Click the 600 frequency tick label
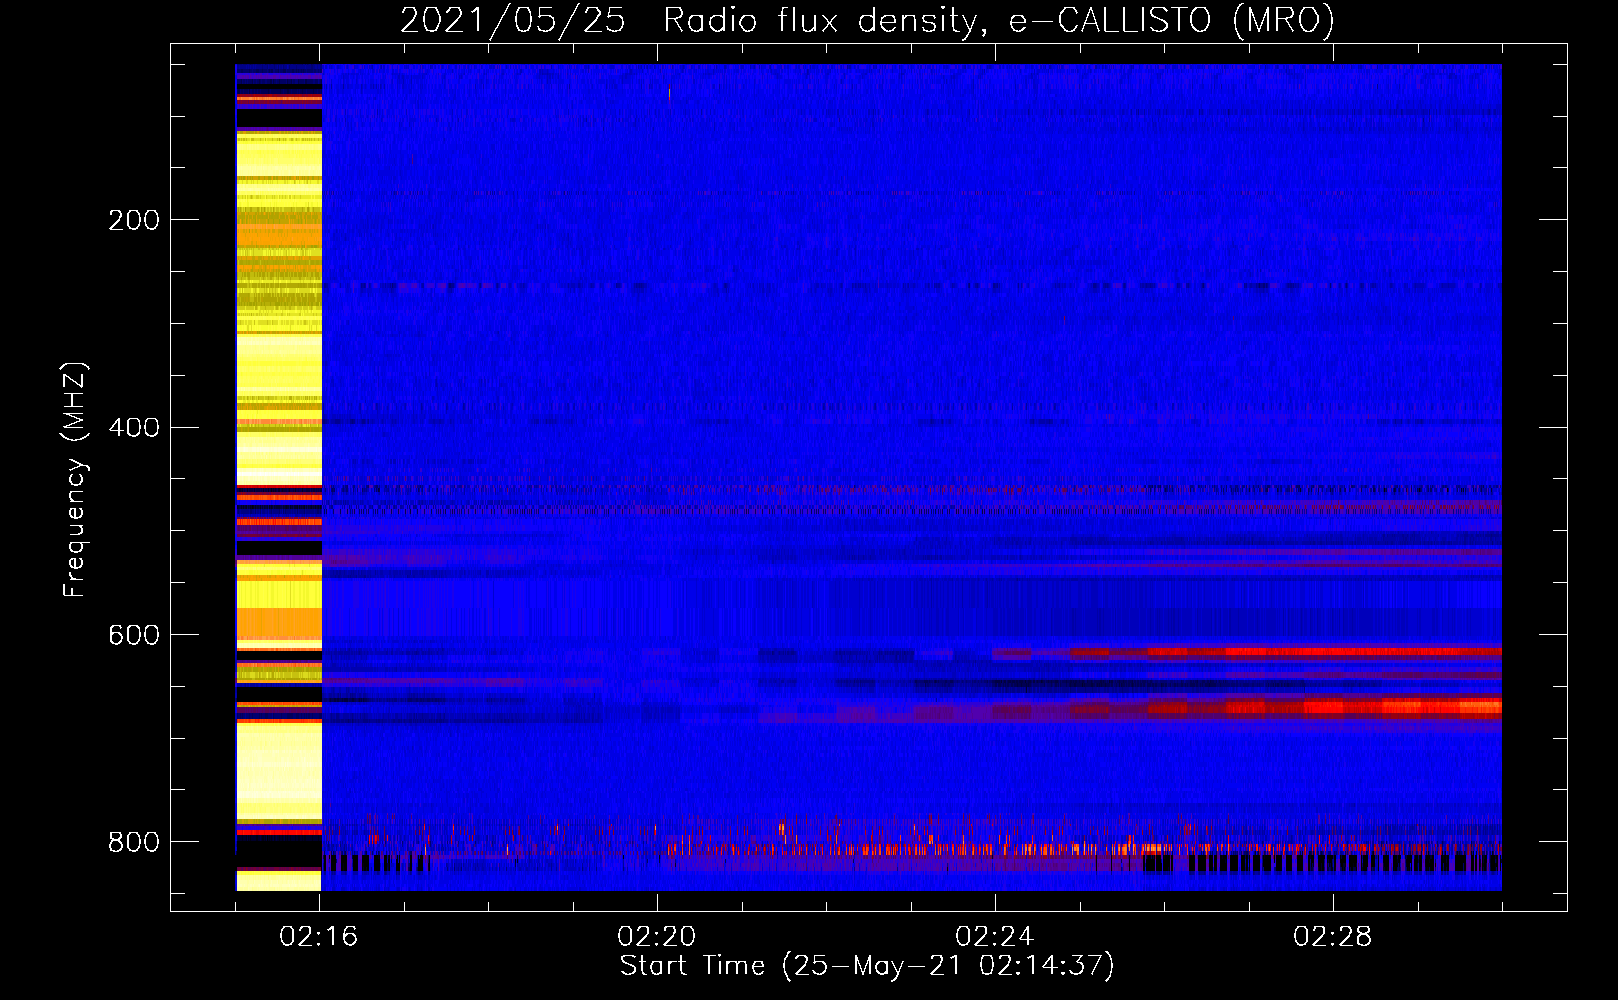Viewport: 1618px width, 1000px height. point(134,636)
